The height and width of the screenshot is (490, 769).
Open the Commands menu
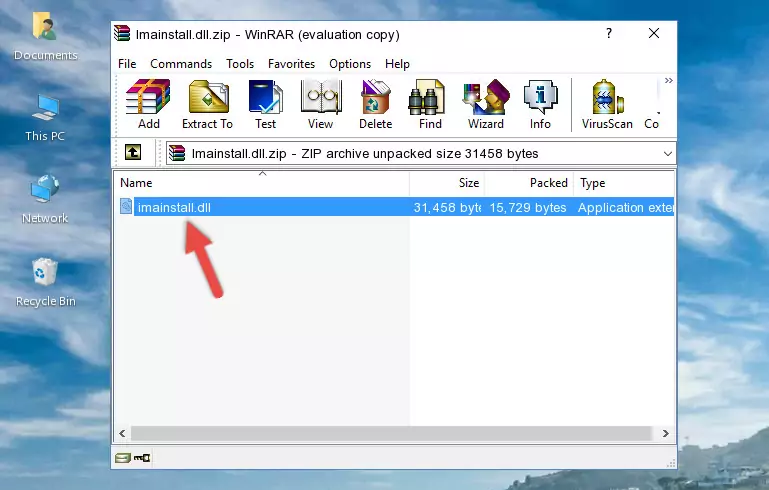click(x=181, y=64)
